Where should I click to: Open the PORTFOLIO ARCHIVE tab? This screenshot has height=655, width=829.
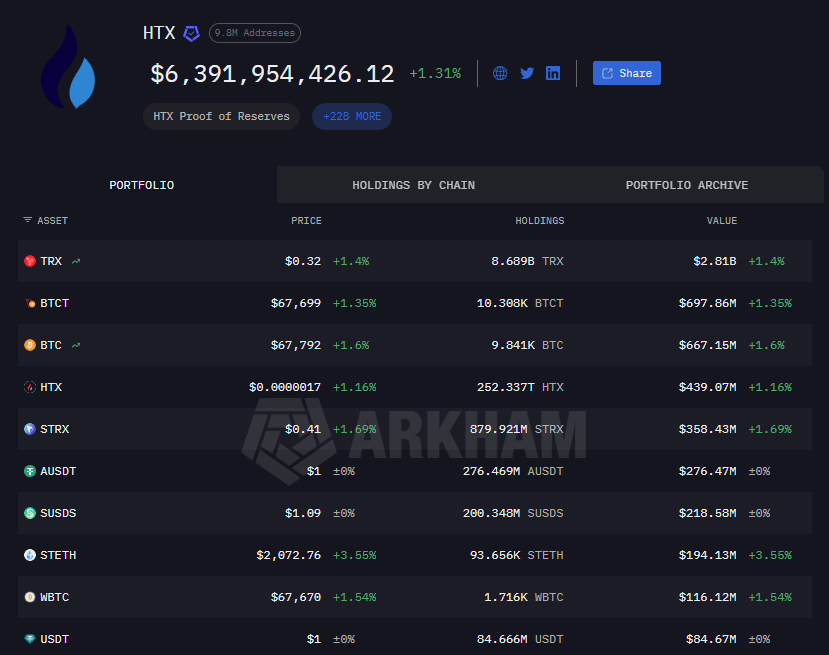point(686,185)
